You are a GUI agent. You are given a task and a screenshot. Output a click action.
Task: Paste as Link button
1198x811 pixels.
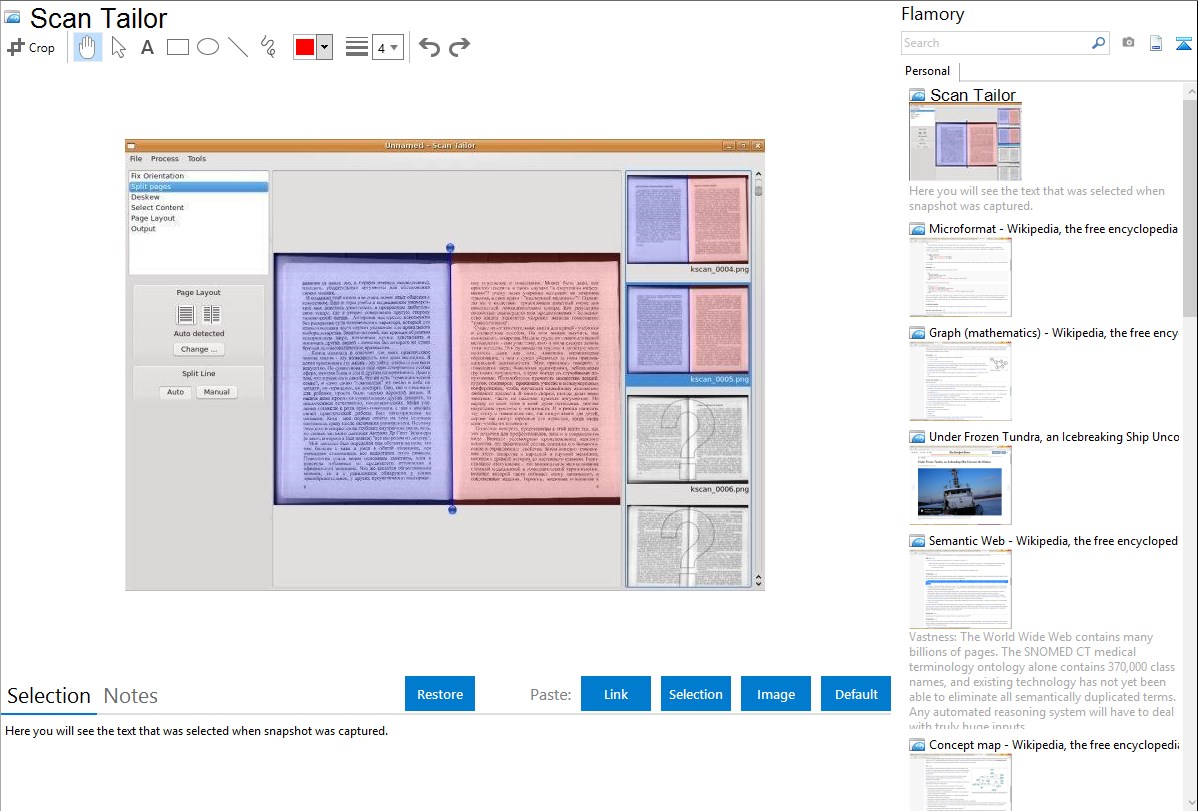pos(616,694)
